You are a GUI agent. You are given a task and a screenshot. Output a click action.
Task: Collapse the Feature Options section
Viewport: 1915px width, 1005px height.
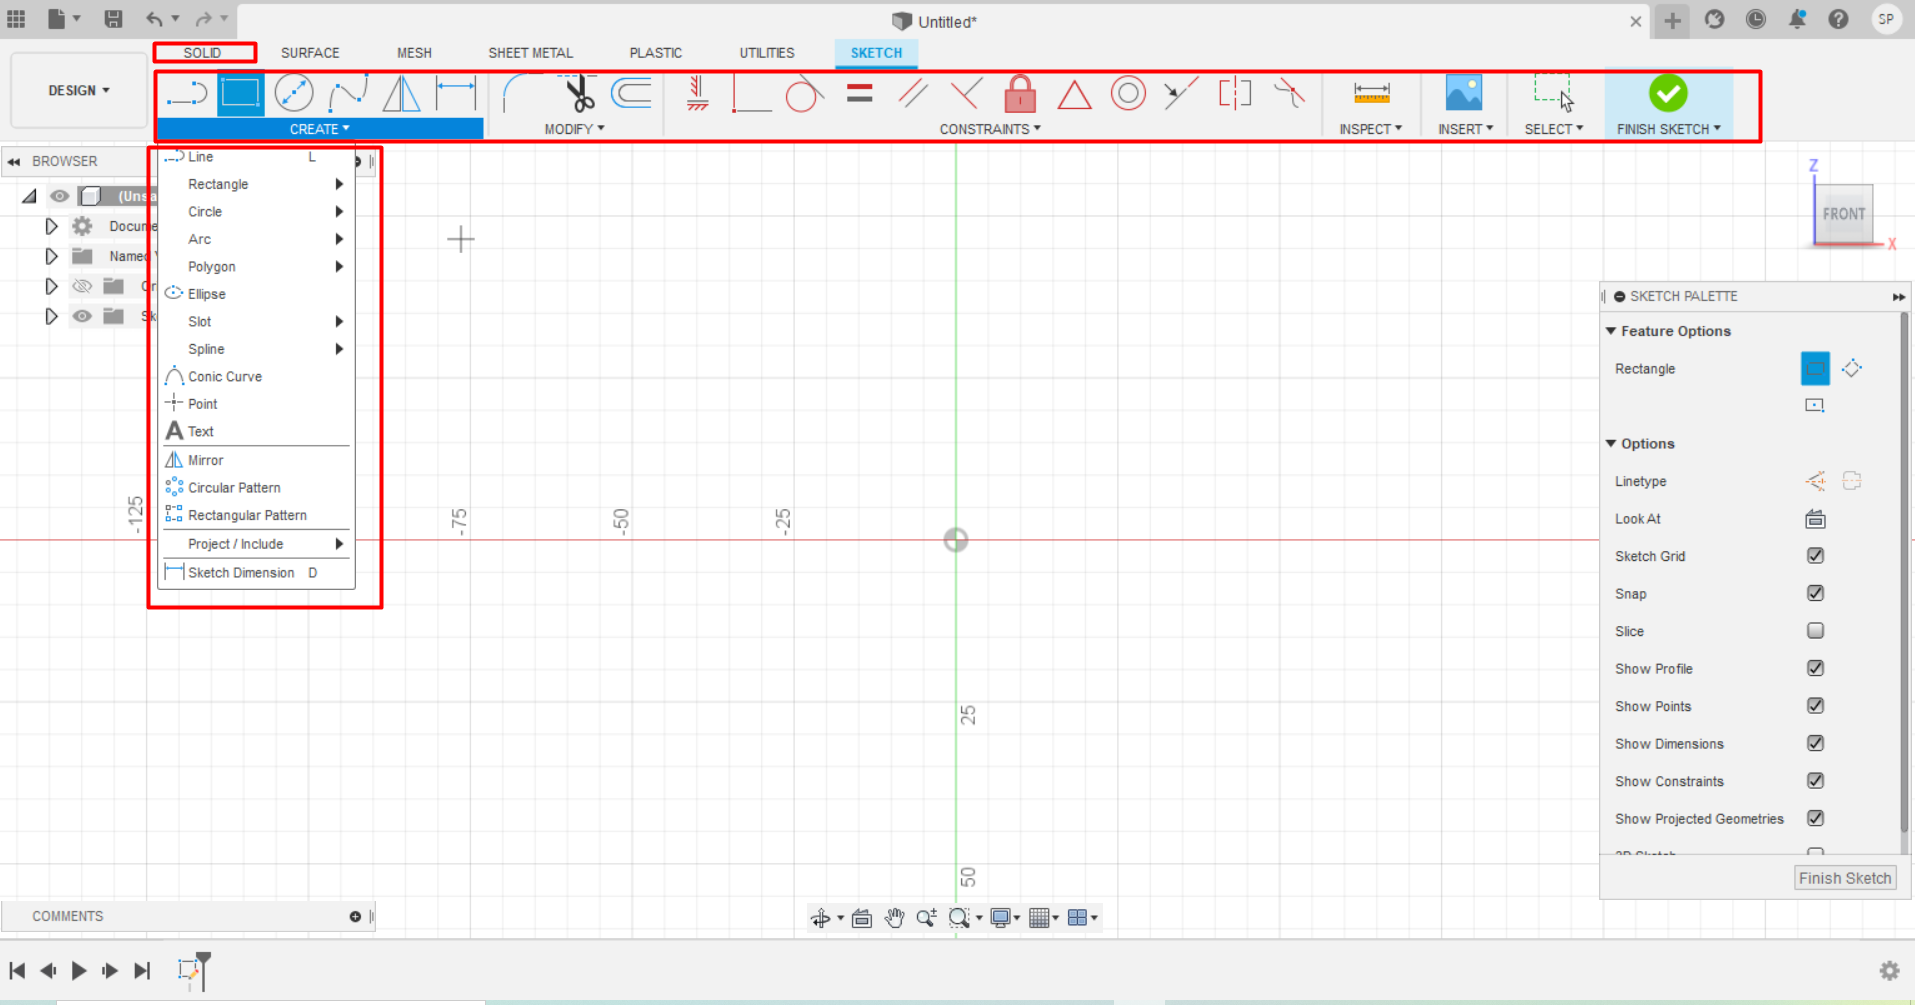pyautogui.click(x=1611, y=331)
